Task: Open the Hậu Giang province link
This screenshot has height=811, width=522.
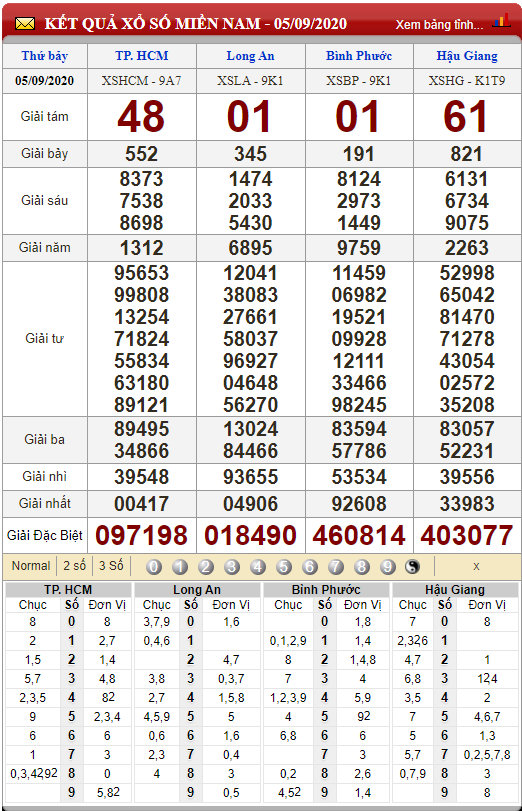Action: click(467, 56)
